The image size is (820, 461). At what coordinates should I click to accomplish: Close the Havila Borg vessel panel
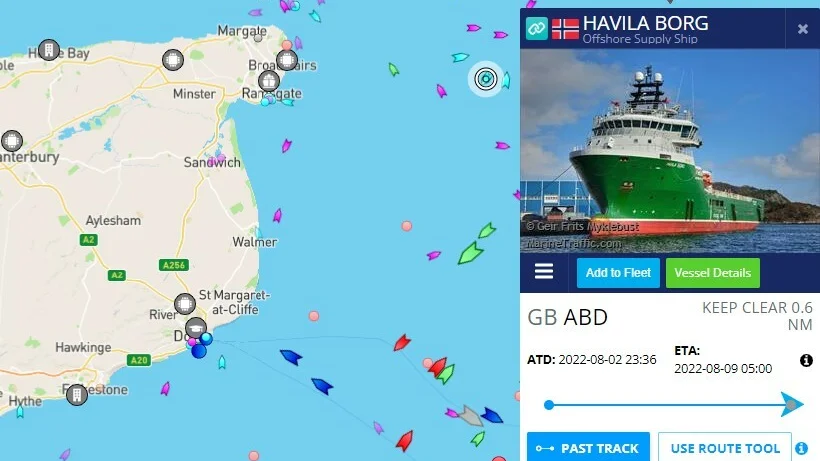[803, 29]
